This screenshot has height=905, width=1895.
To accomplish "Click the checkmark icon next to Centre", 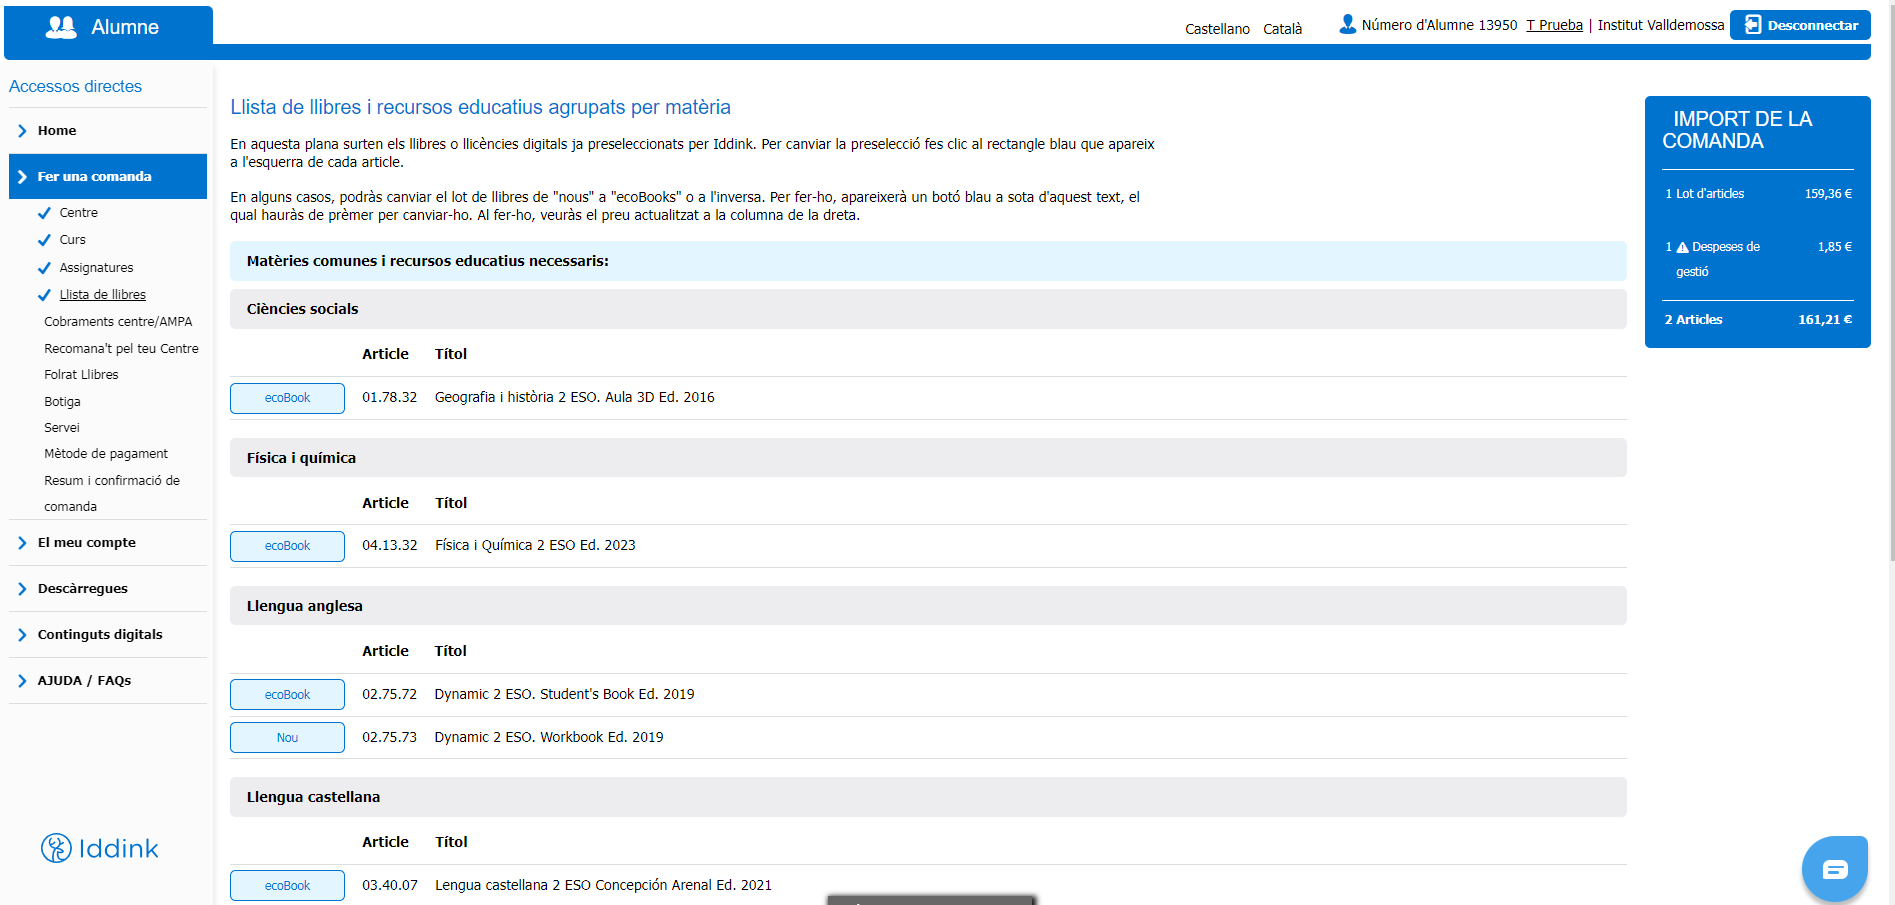I will [44, 213].
